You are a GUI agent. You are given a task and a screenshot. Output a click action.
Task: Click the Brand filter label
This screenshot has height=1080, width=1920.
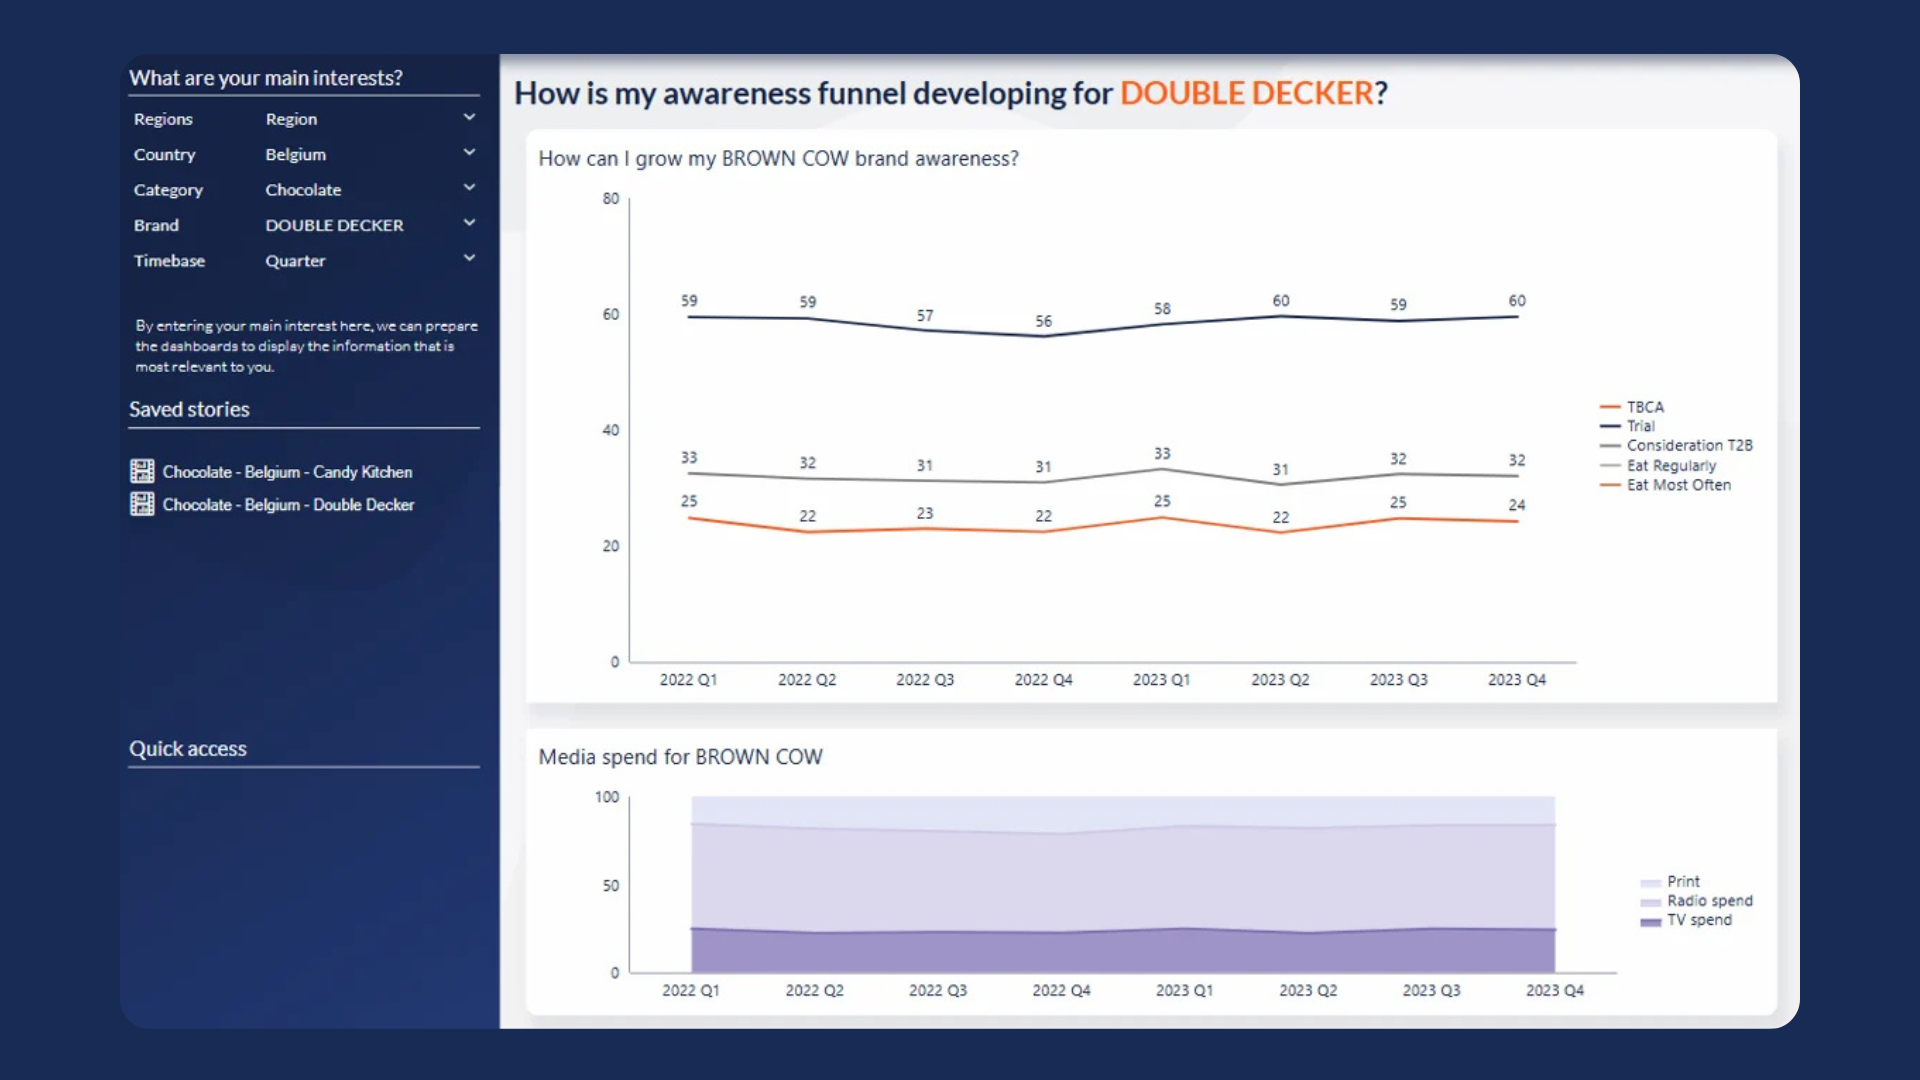[x=156, y=226]
